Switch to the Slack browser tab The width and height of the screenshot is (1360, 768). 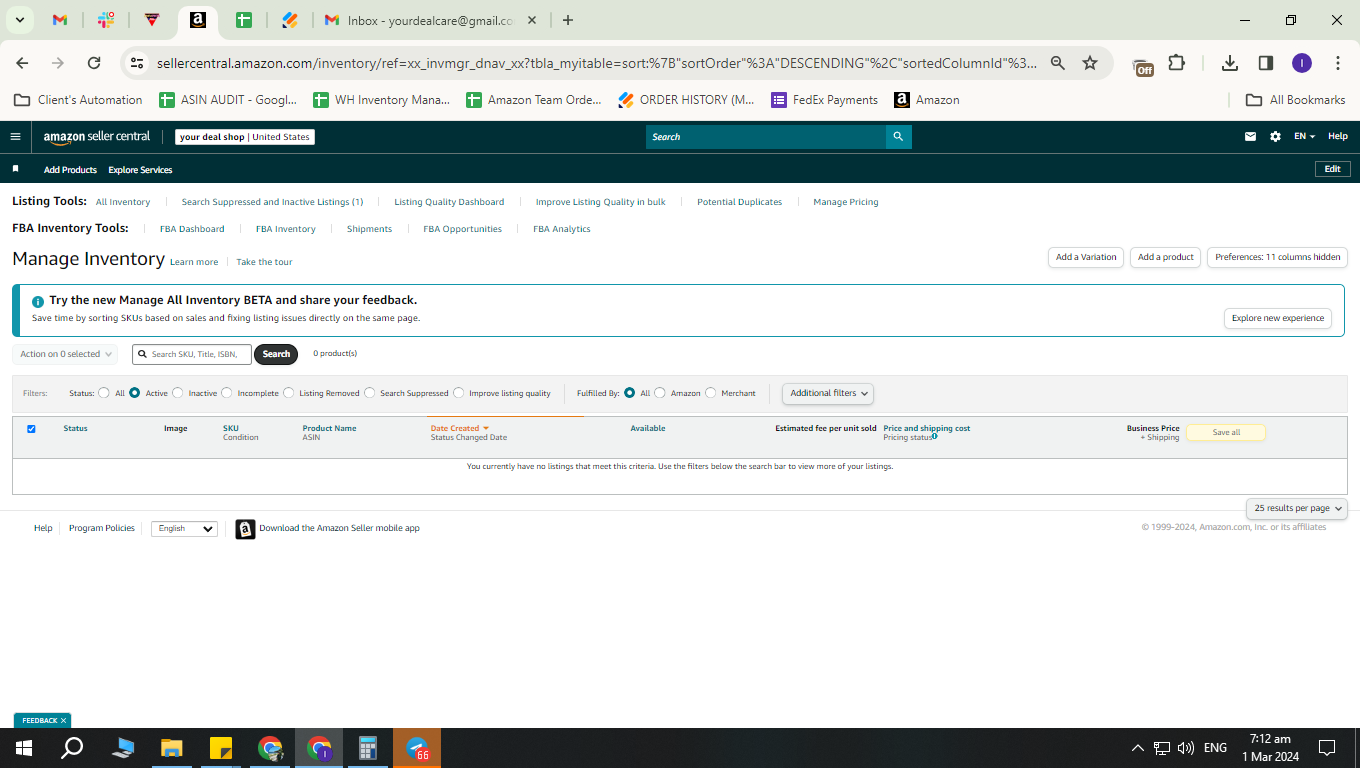point(107,20)
